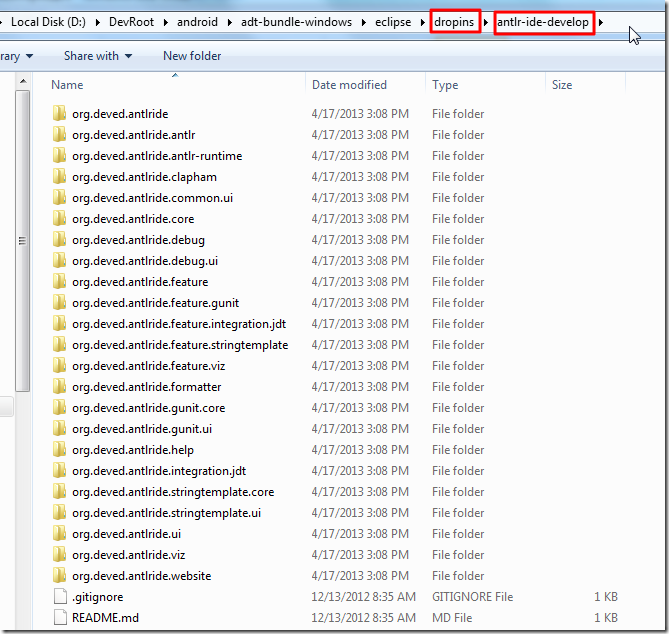Click the org.deved.antlride.viz folder icon
Viewport: 669px width, 634px height.
[x=59, y=555]
